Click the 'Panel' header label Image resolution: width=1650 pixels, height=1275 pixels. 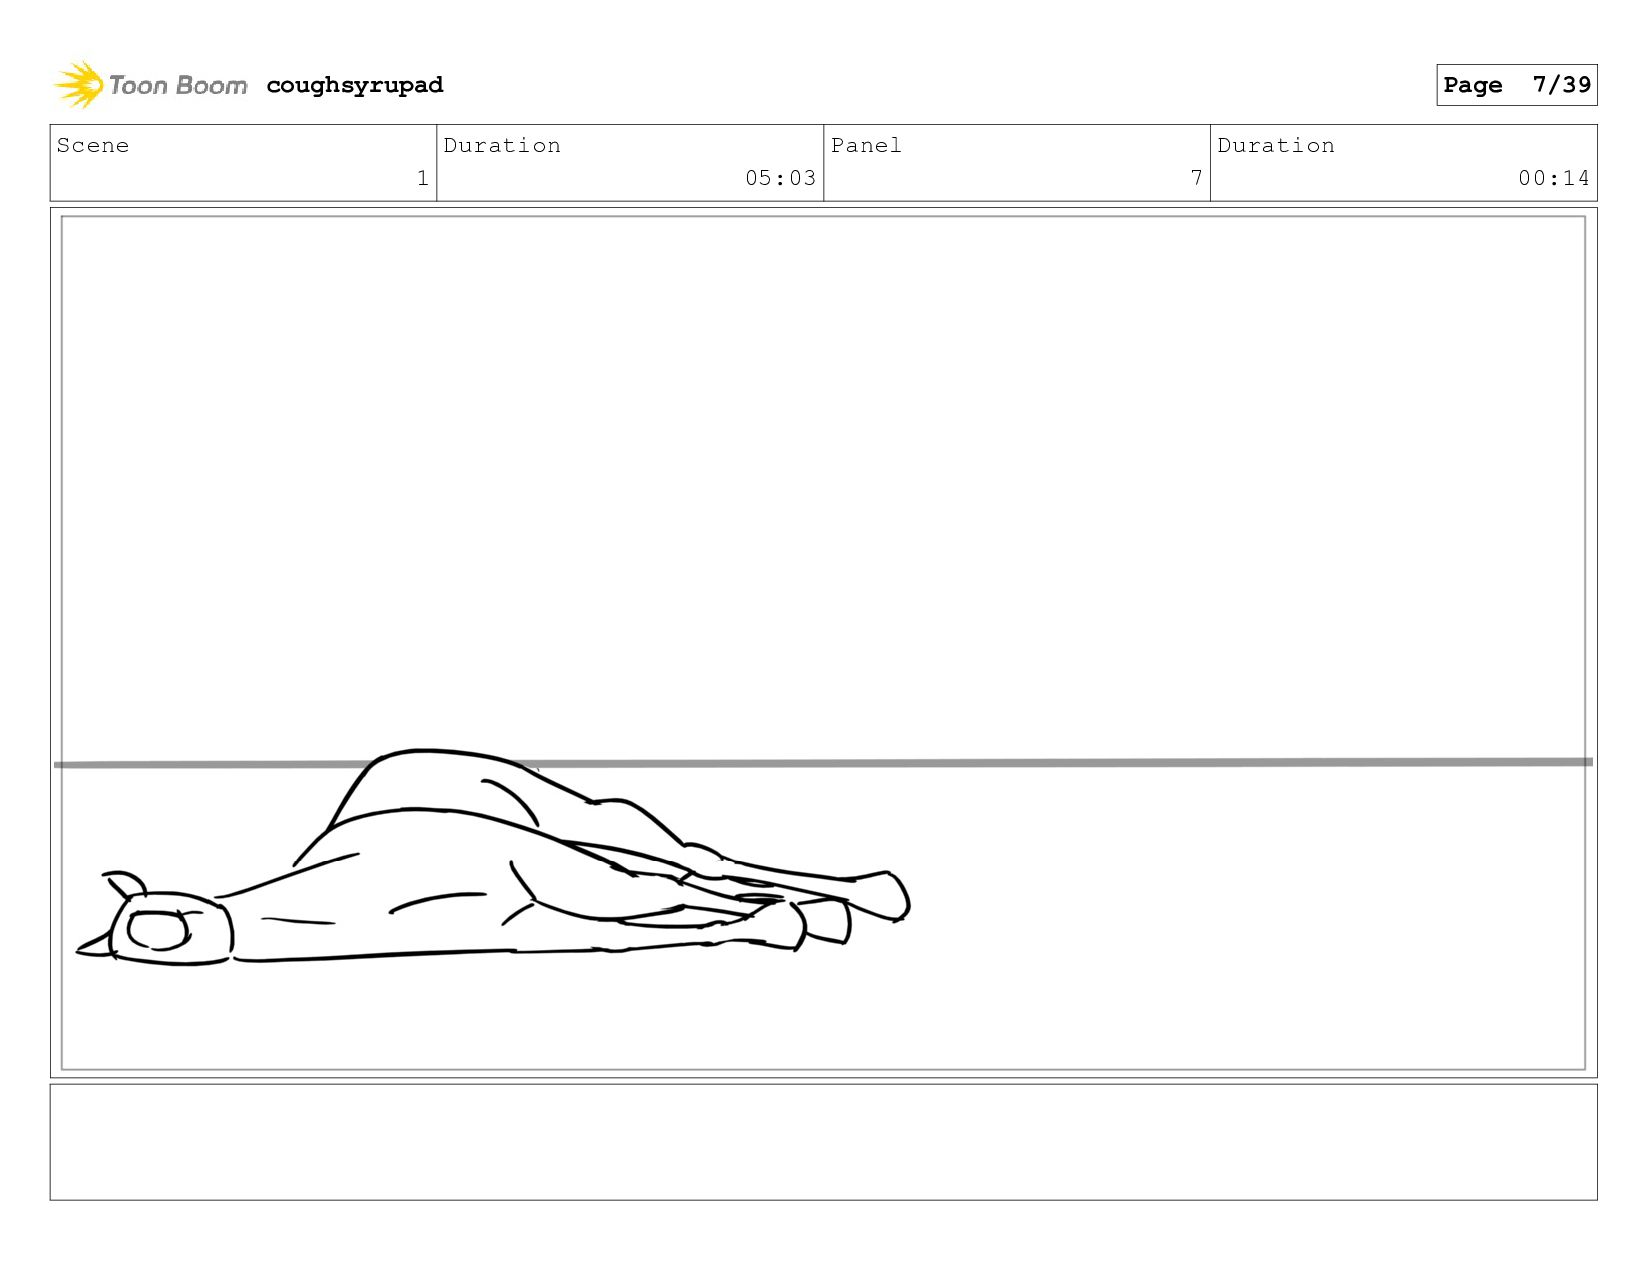click(866, 146)
